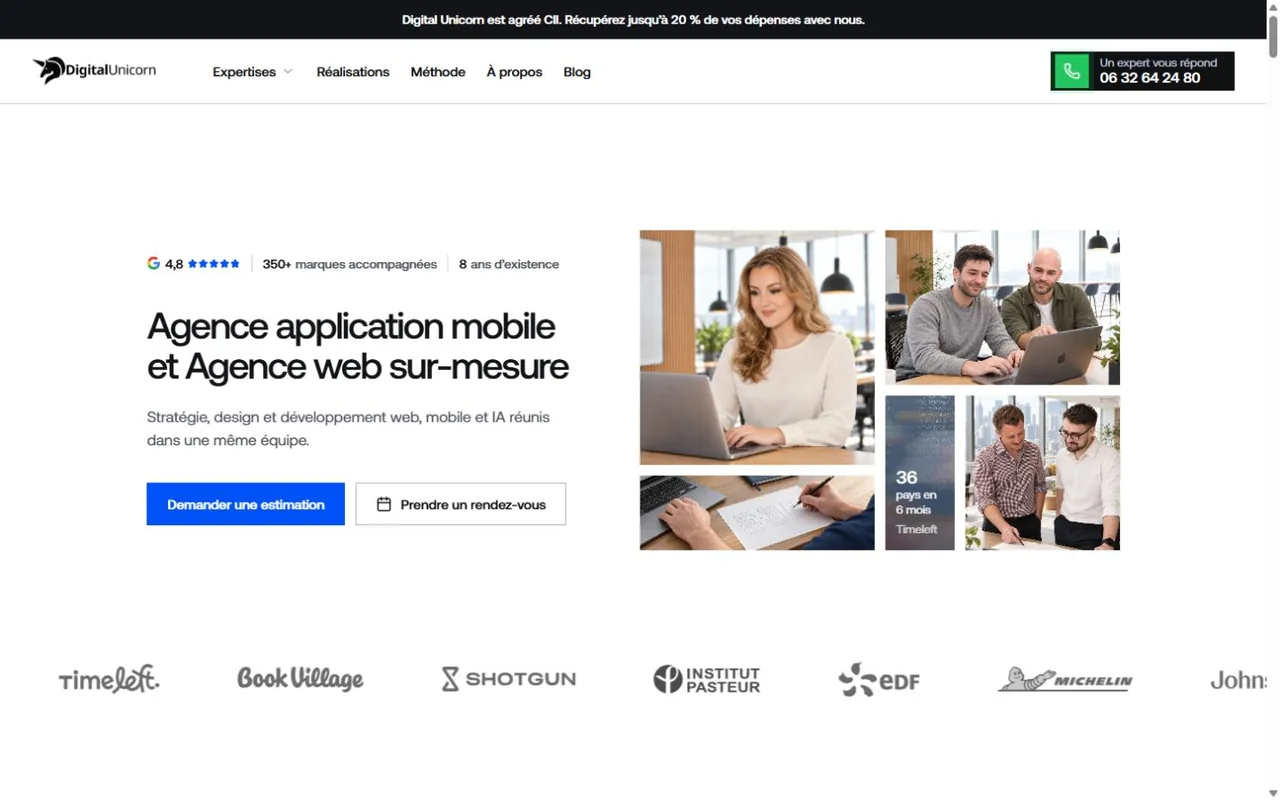Click the top CII announcement banner
Viewport: 1280px width, 800px height.
click(x=633, y=19)
